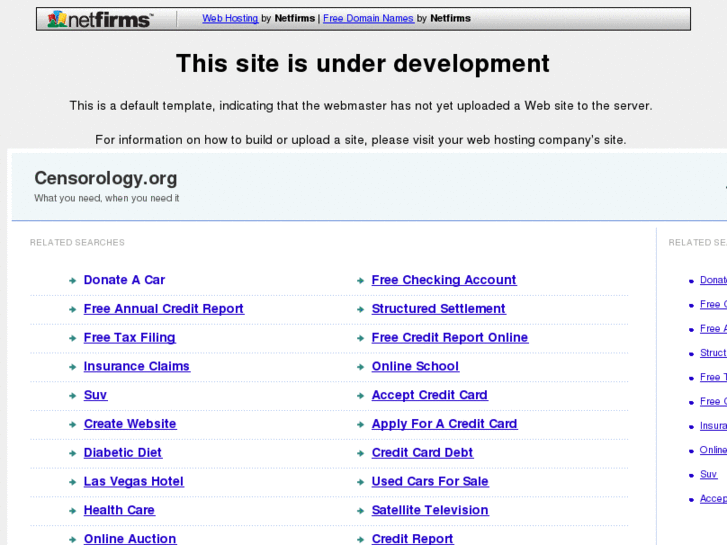Click the arrow icon beside Accept Credit Card

click(x=360, y=396)
